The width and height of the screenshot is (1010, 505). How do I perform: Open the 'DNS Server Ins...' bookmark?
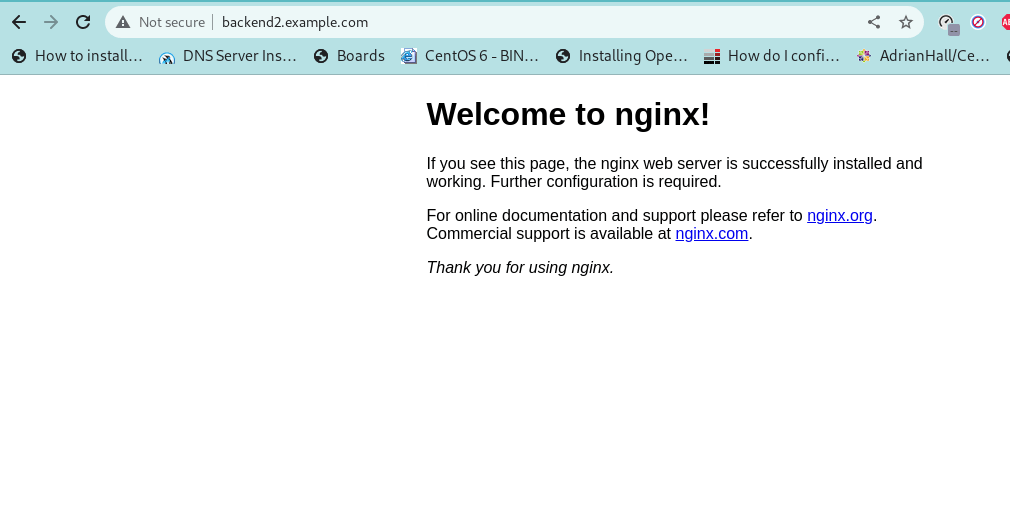[228, 56]
